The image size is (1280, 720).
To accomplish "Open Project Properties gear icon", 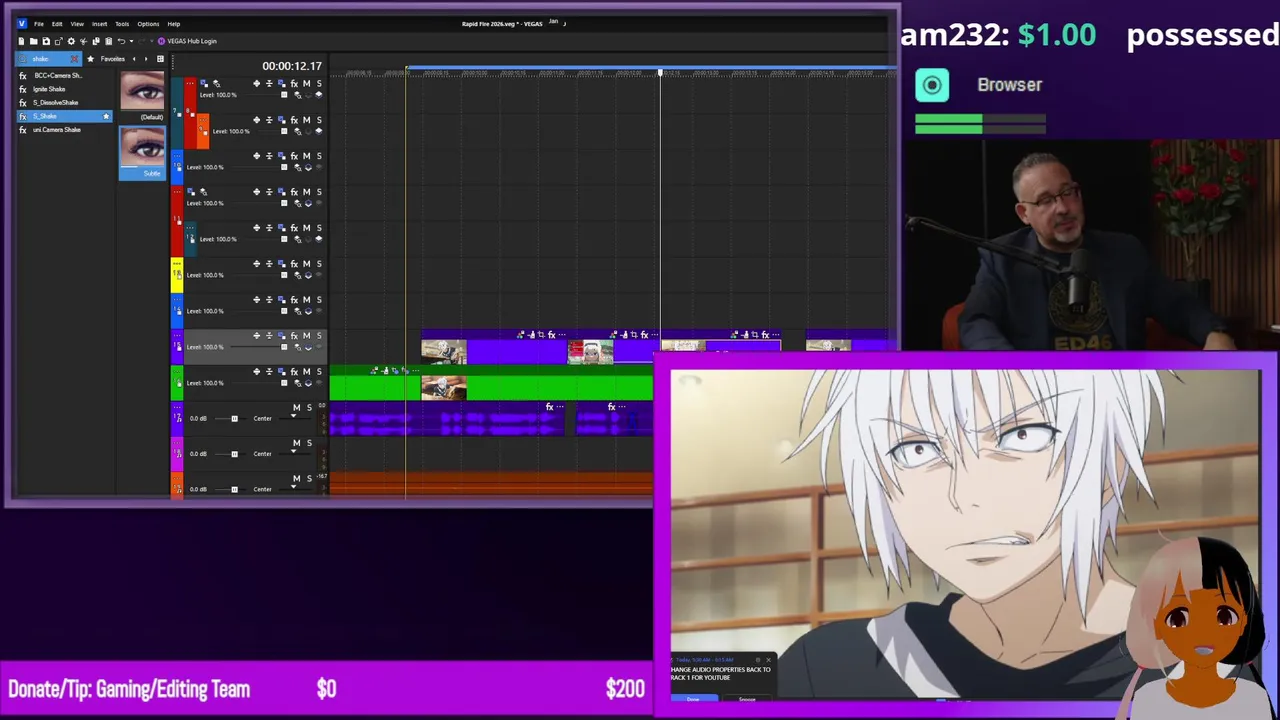I will [71, 41].
